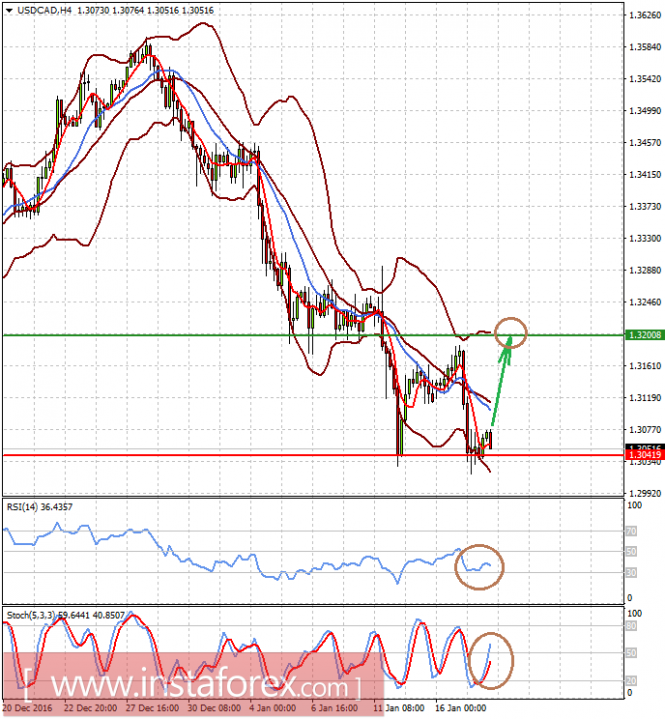Click the 16 Jan 00:00 time axis label
This screenshot has width=665, height=719.
460,708
